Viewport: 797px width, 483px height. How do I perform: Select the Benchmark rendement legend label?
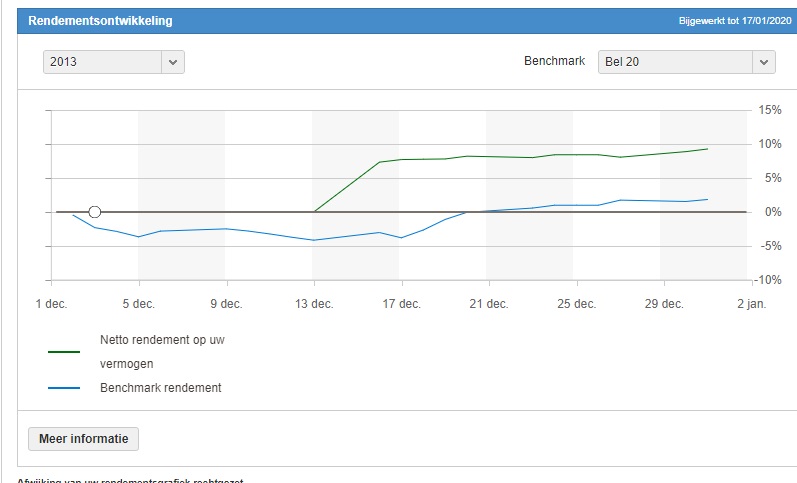pyautogui.click(x=161, y=388)
